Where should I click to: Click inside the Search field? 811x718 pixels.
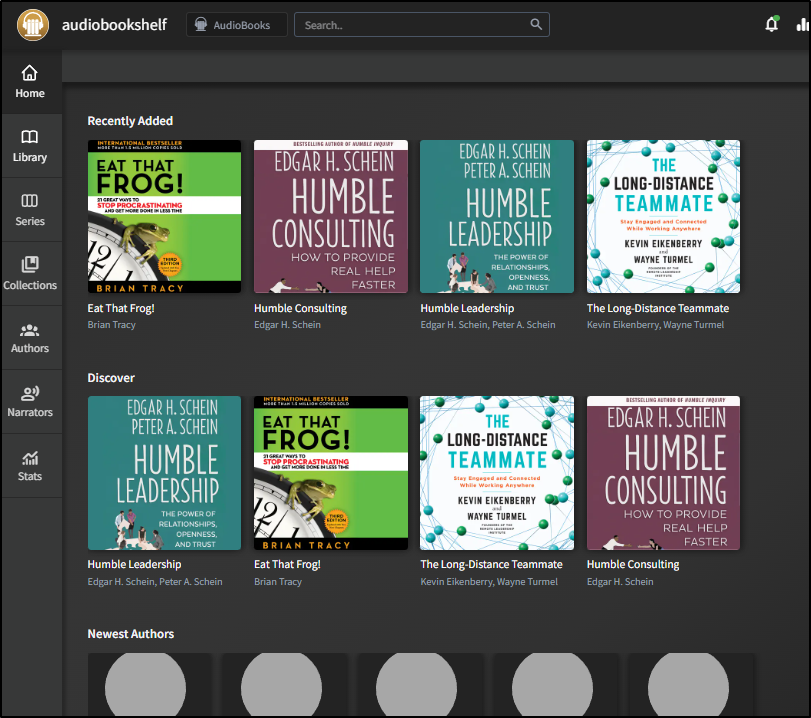tap(422, 25)
